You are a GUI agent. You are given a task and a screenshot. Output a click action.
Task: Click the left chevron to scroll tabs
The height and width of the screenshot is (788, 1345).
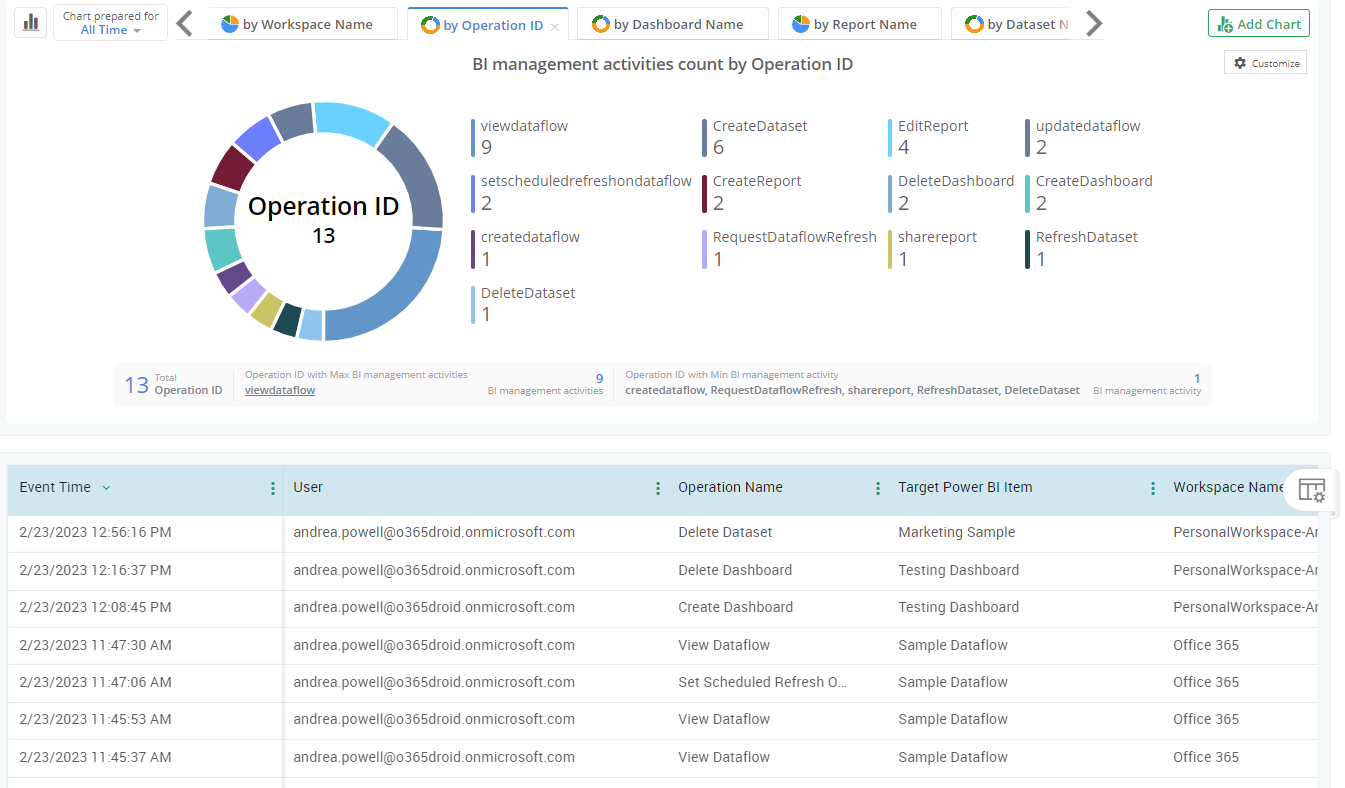point(183,22)
